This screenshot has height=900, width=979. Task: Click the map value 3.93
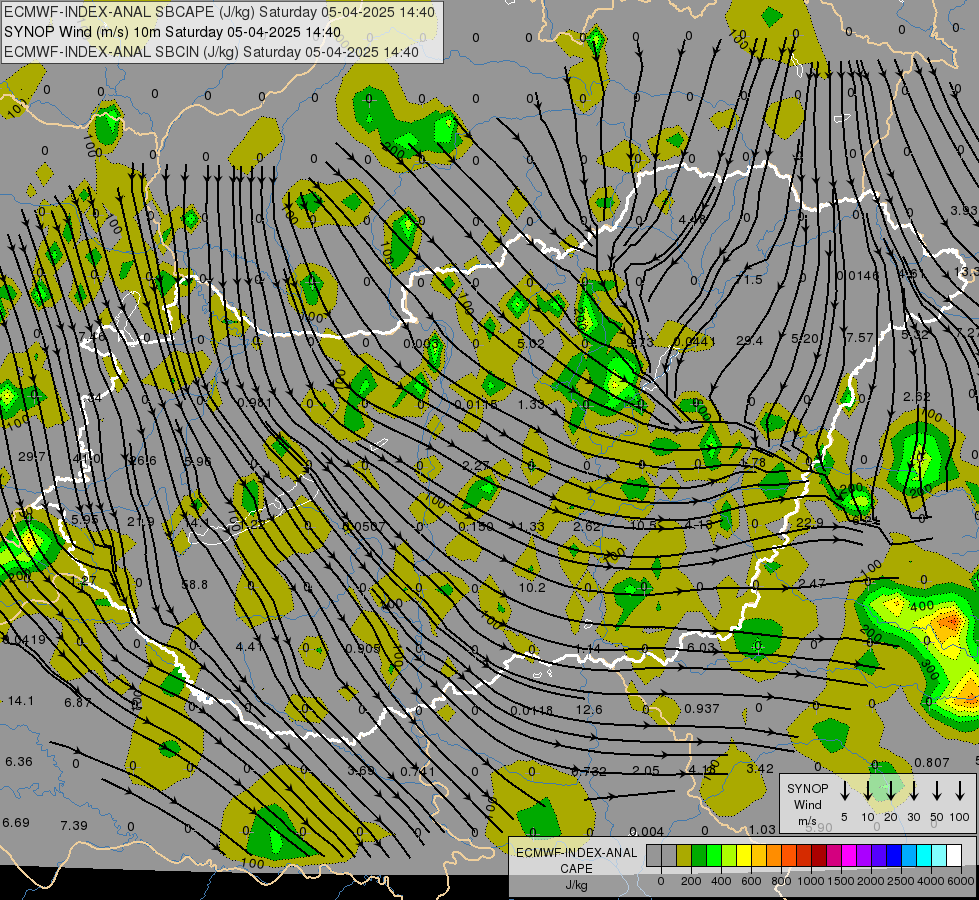(x=964, y=210)
